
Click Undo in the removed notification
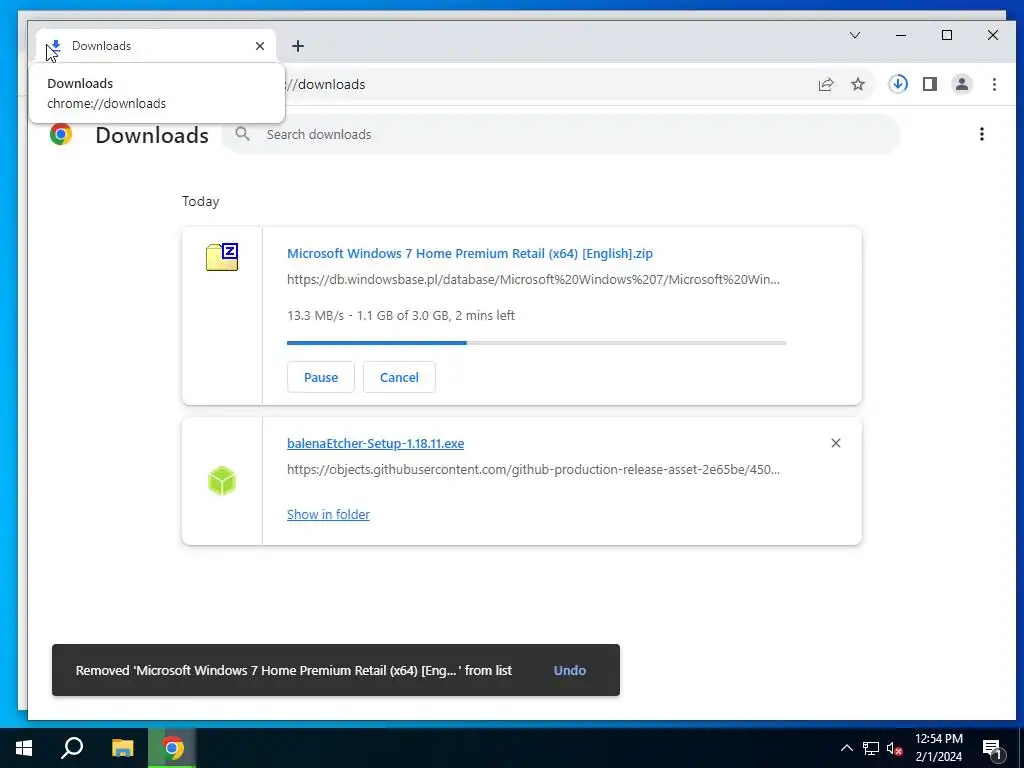[569, 670]
